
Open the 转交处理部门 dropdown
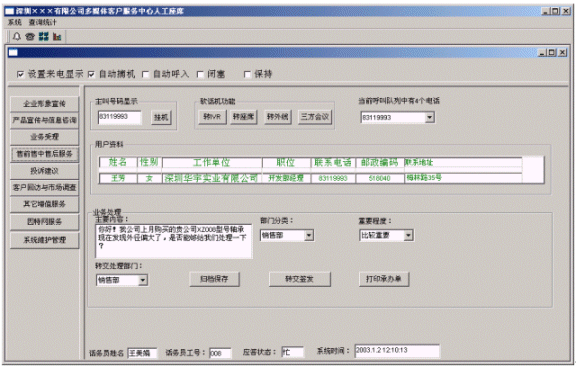[x=143, y=280]
